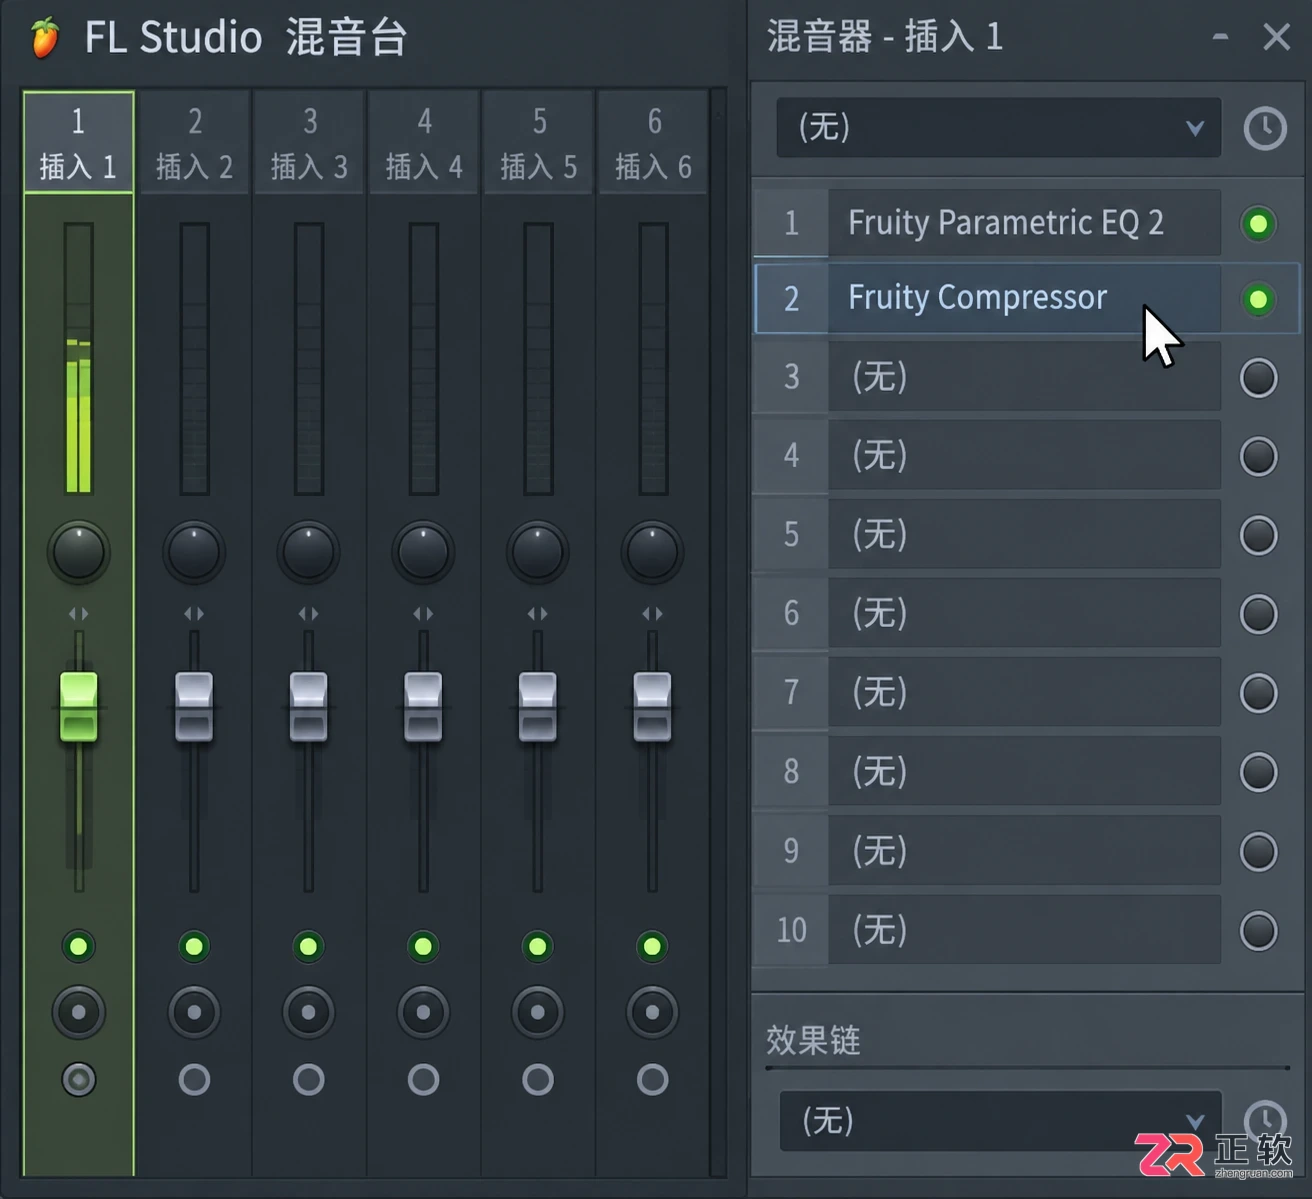Click stereo separation arrows on Insert 1
1312x1199 pixels.
pos(78,613)
